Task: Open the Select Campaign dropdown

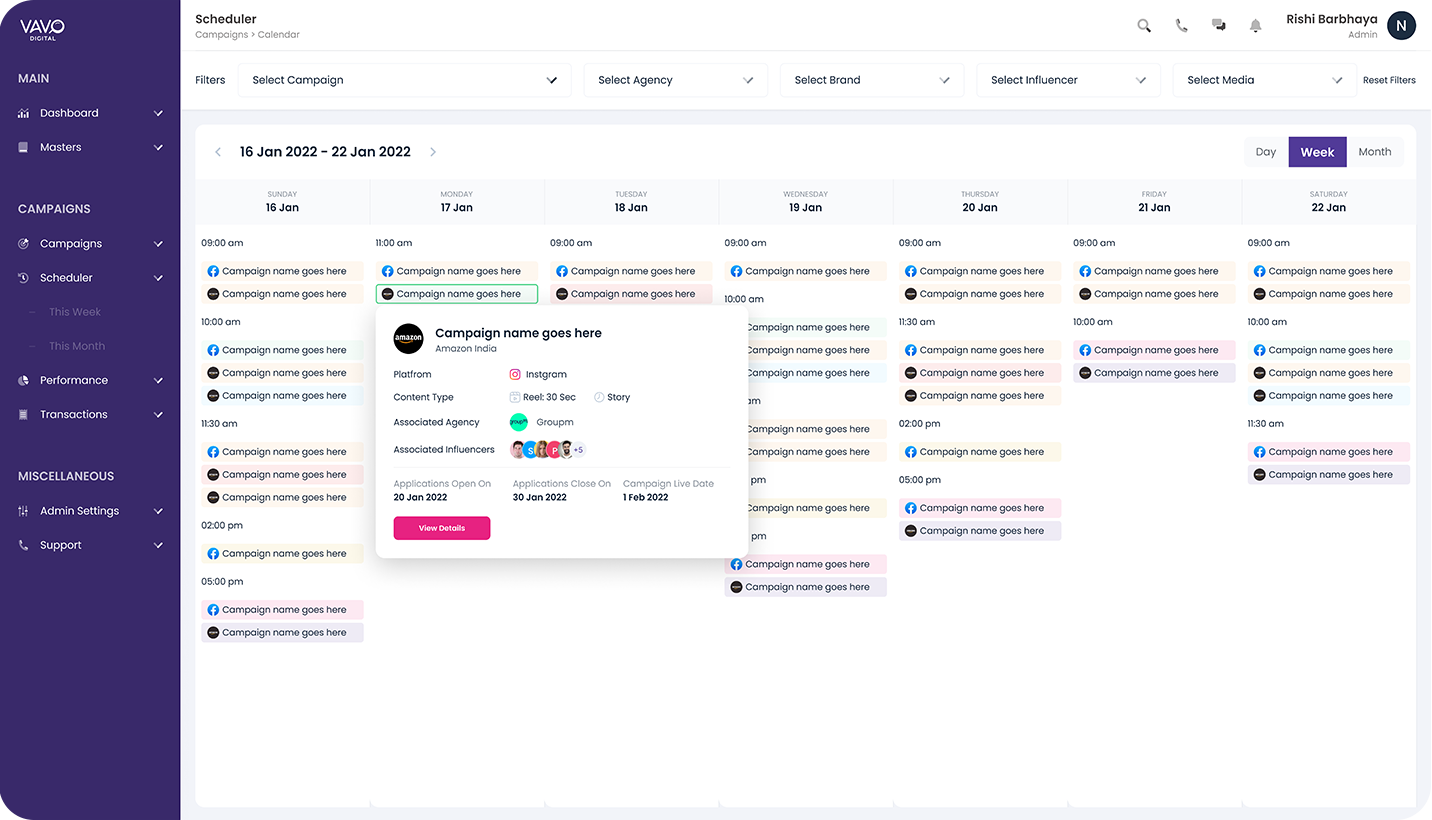Action: 404,80
